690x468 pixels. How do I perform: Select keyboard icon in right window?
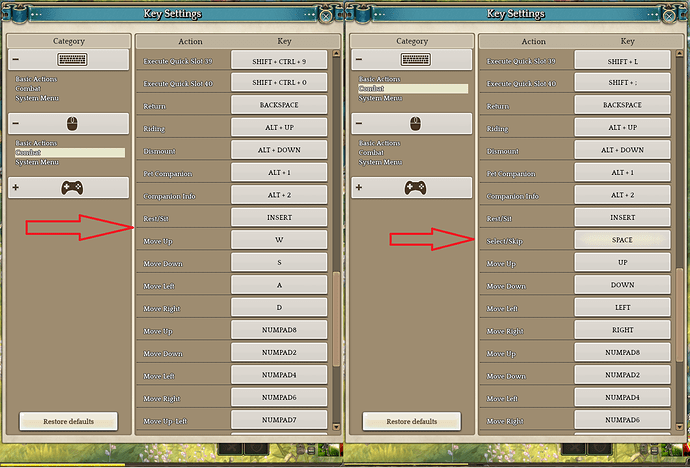click(415, 59)
